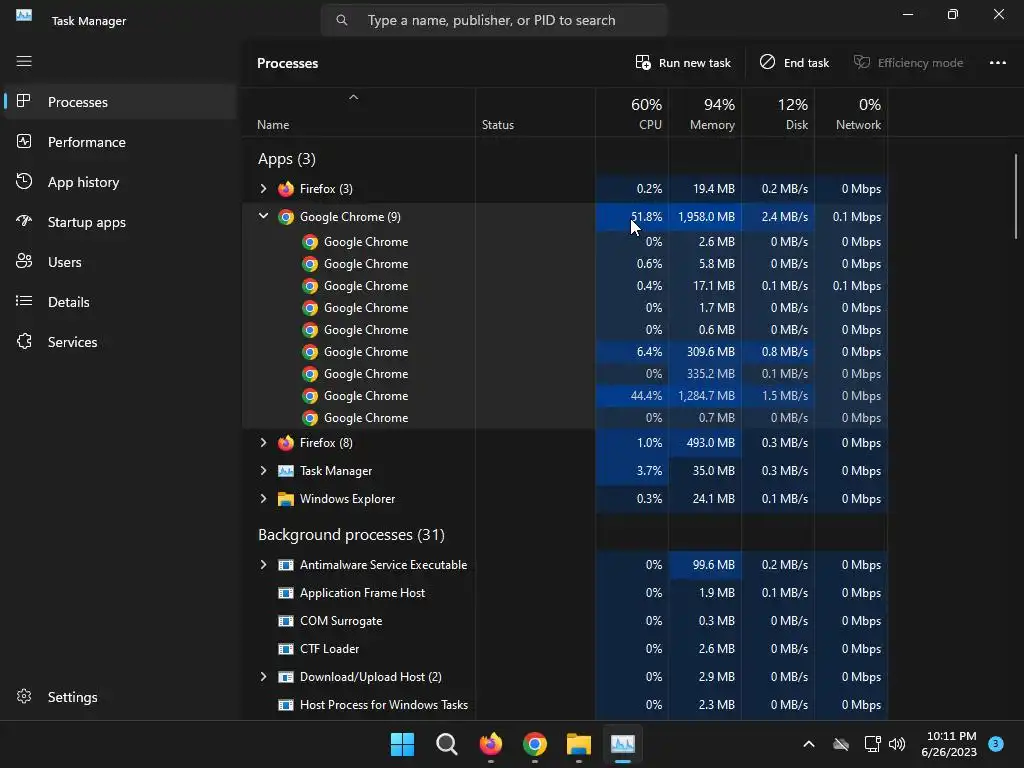Collapse the Google Chrome (9) group
Screen dimensions: 1024x768
[x=263, y=216]
